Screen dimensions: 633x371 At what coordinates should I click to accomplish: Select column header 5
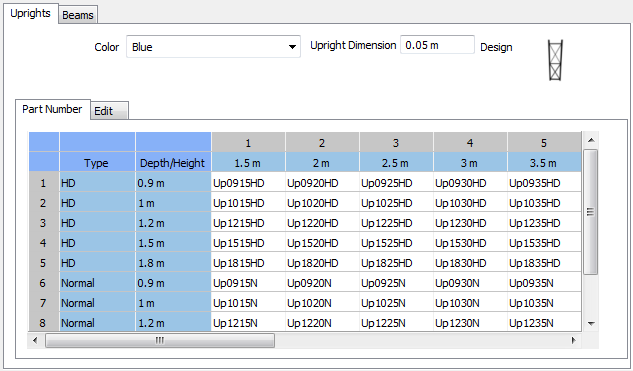click(x=544, y=142)
